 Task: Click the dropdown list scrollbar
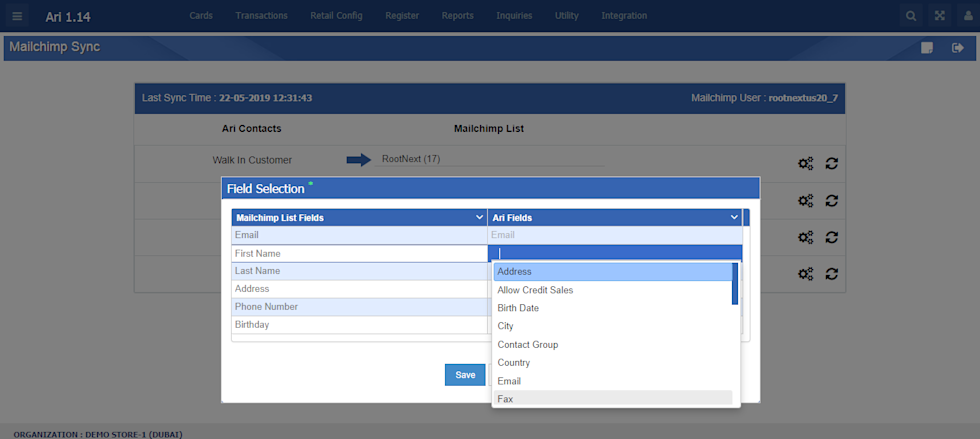click(x=735, y=284)
